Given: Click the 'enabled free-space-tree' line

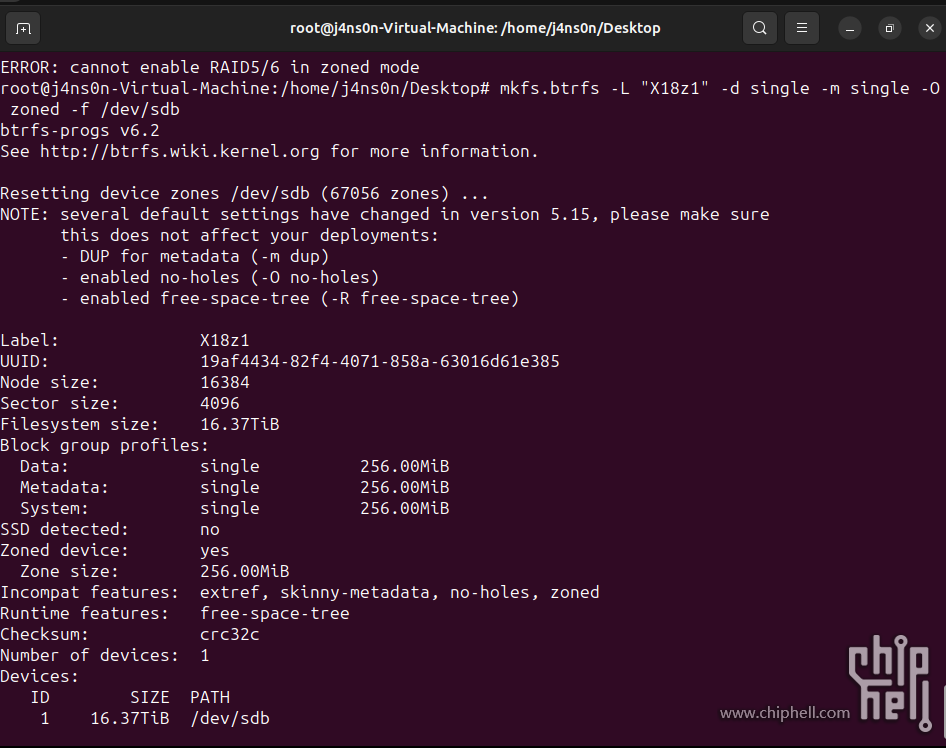Looking at the screenshot, I should (x=290, y=299).
